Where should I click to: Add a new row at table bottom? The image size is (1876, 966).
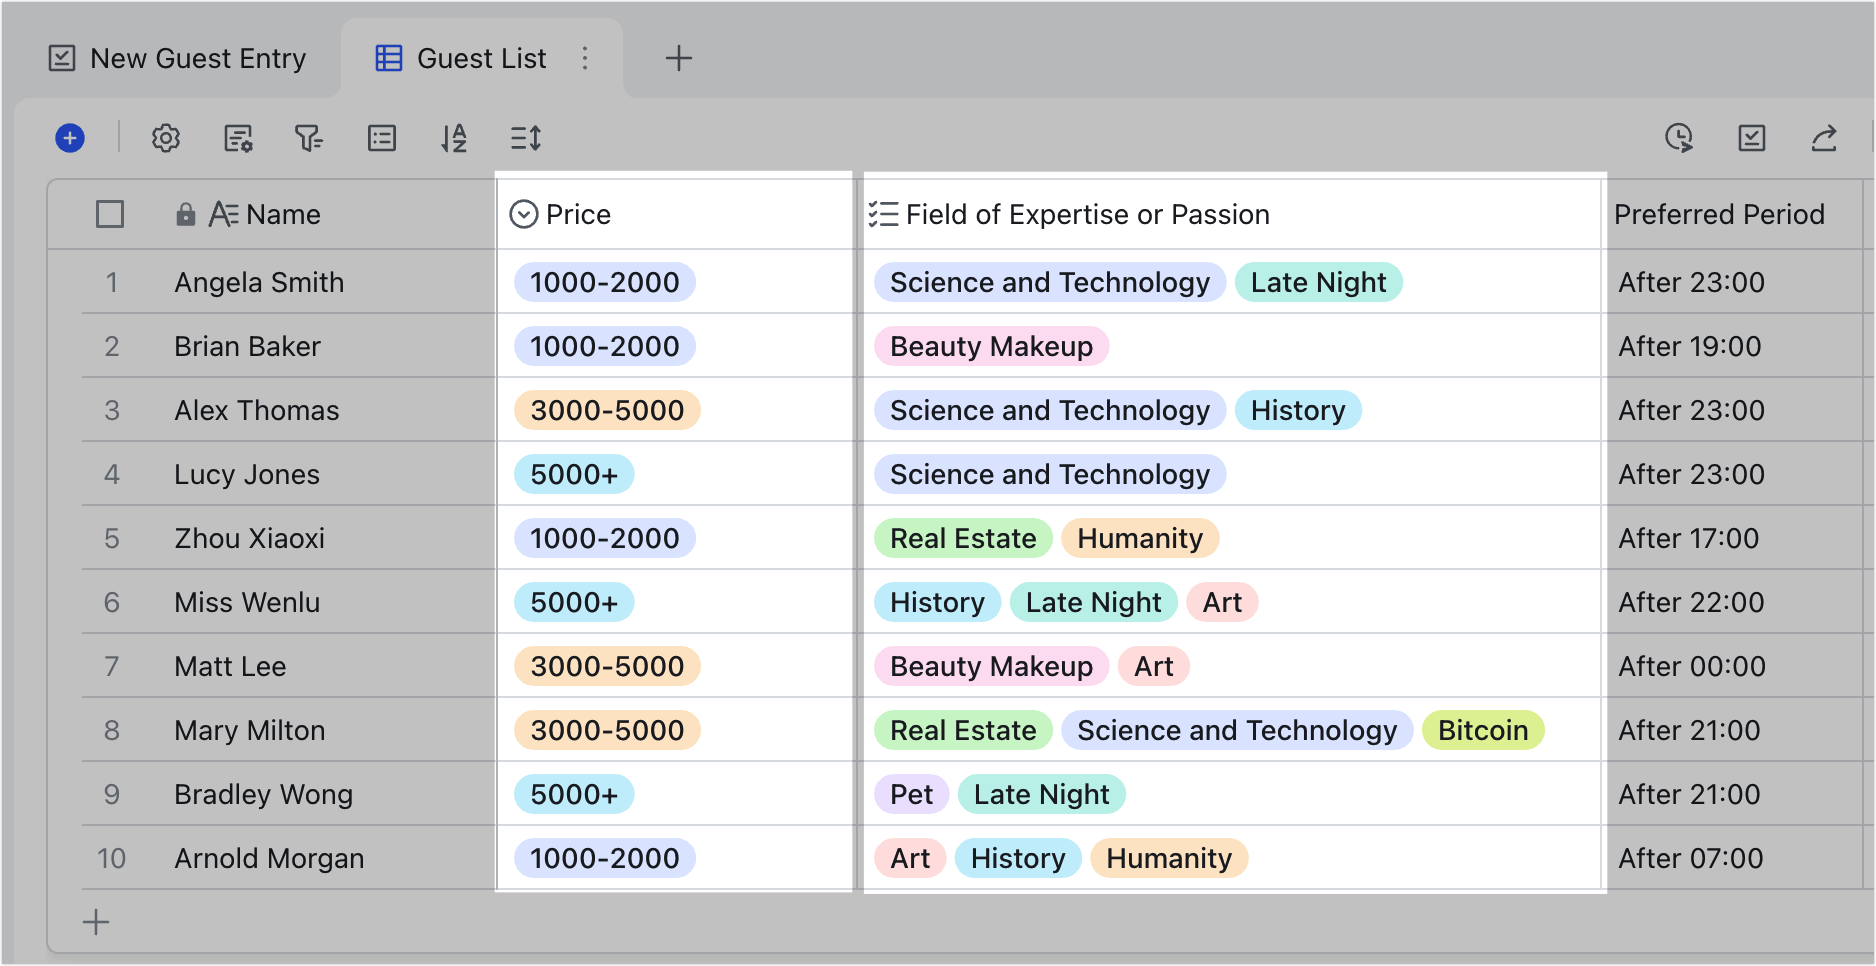96,922
